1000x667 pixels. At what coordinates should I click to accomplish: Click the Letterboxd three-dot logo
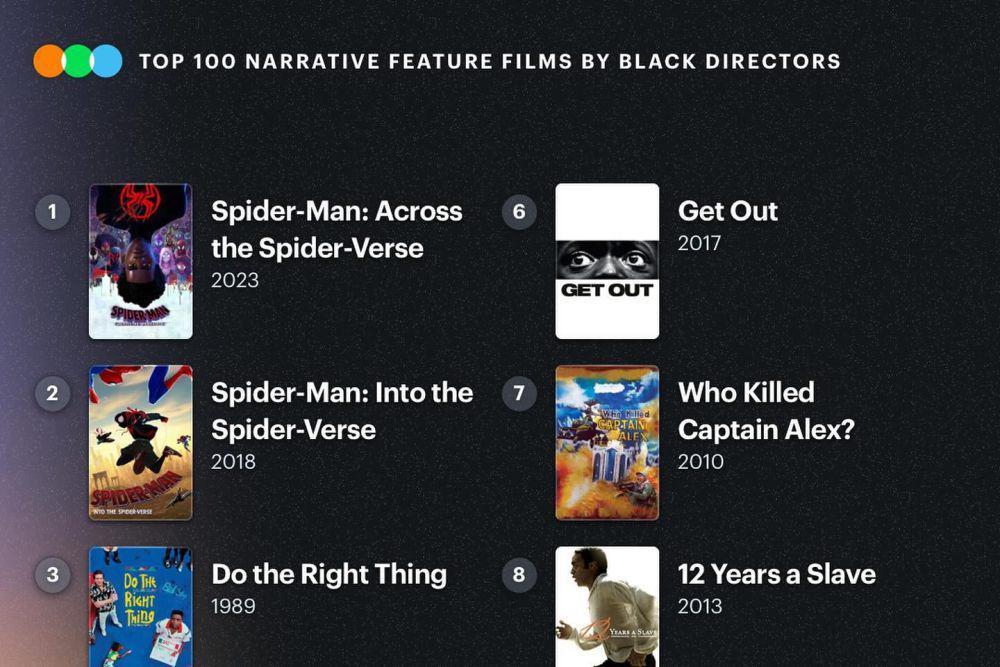(78, 61)
